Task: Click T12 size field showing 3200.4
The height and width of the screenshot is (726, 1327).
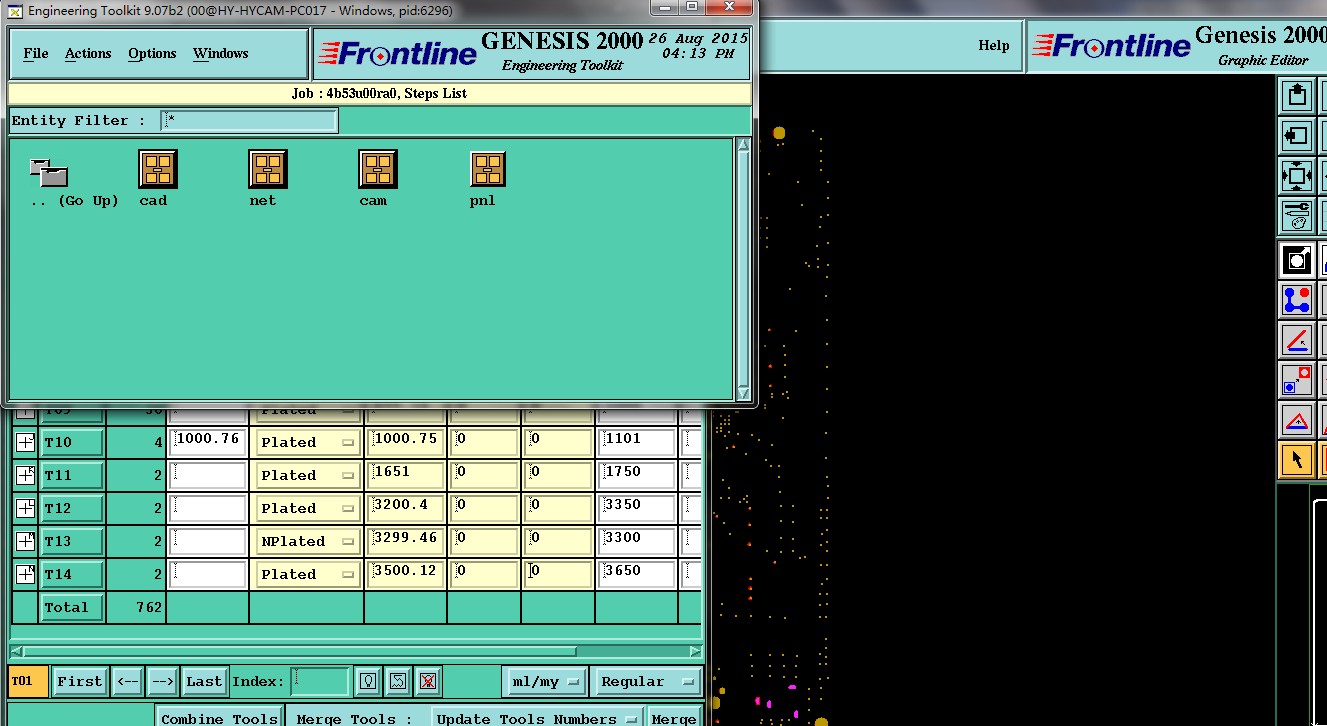Action: [x=405, y=508]
